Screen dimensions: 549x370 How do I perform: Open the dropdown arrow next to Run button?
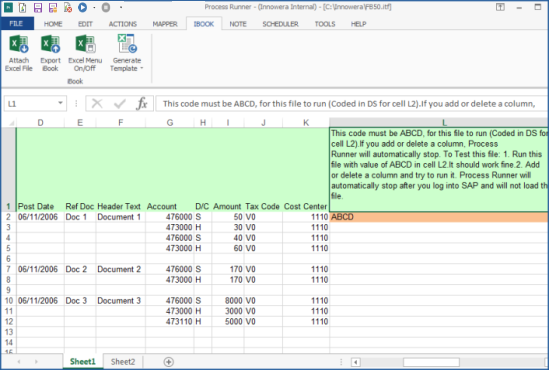pos(94,7)
